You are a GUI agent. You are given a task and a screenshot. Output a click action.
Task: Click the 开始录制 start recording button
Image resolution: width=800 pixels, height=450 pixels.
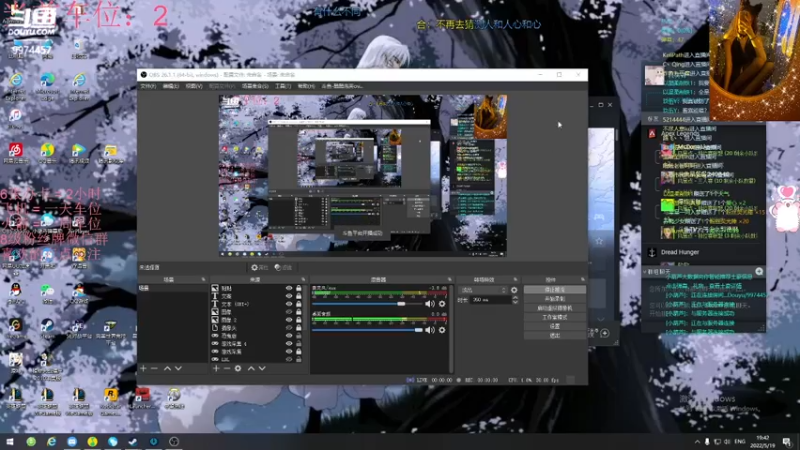point(555,299)
